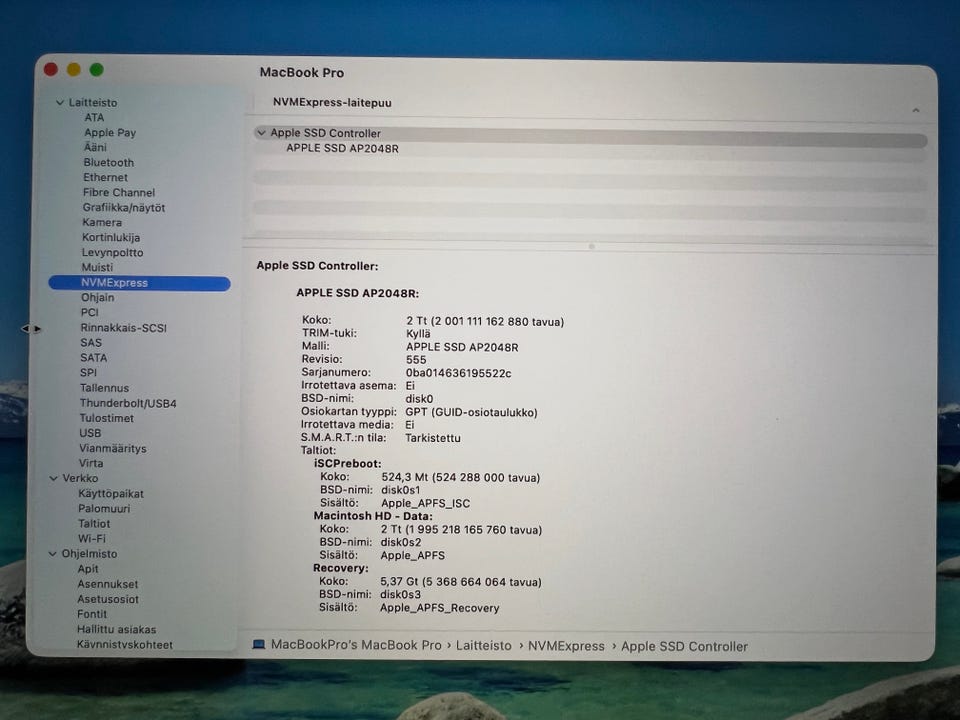Open Ethernet in the sidebar
Viewport: 960px width, 720px height.
pos(105,178)
